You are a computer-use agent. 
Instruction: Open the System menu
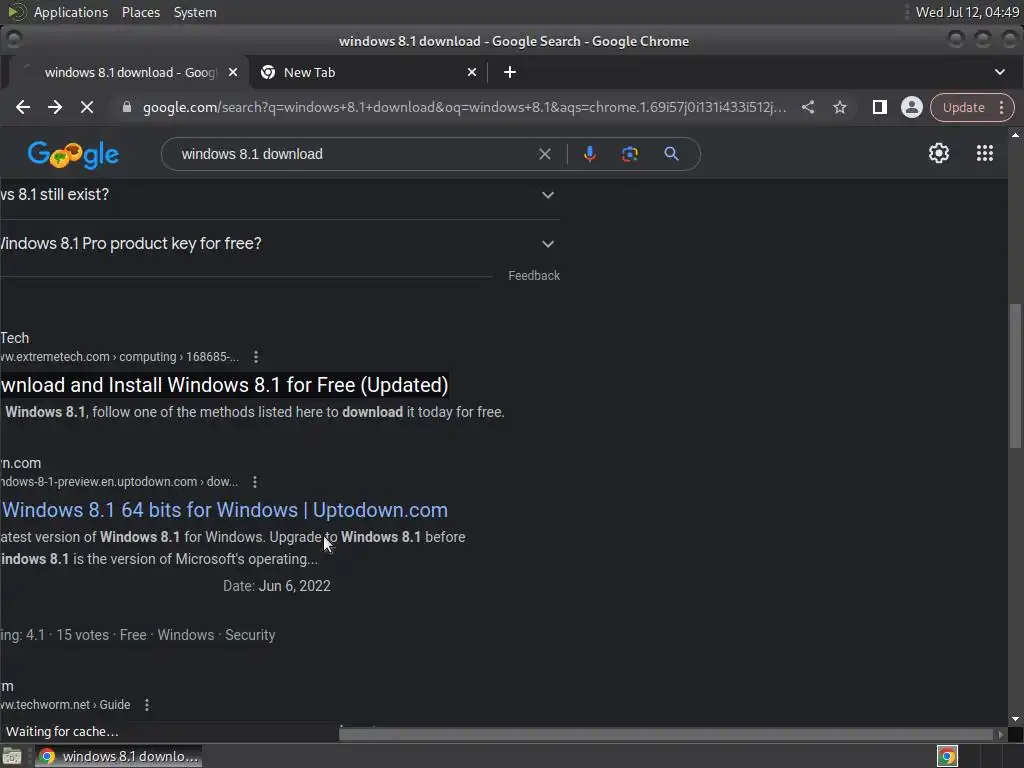[x=195, y=12]
